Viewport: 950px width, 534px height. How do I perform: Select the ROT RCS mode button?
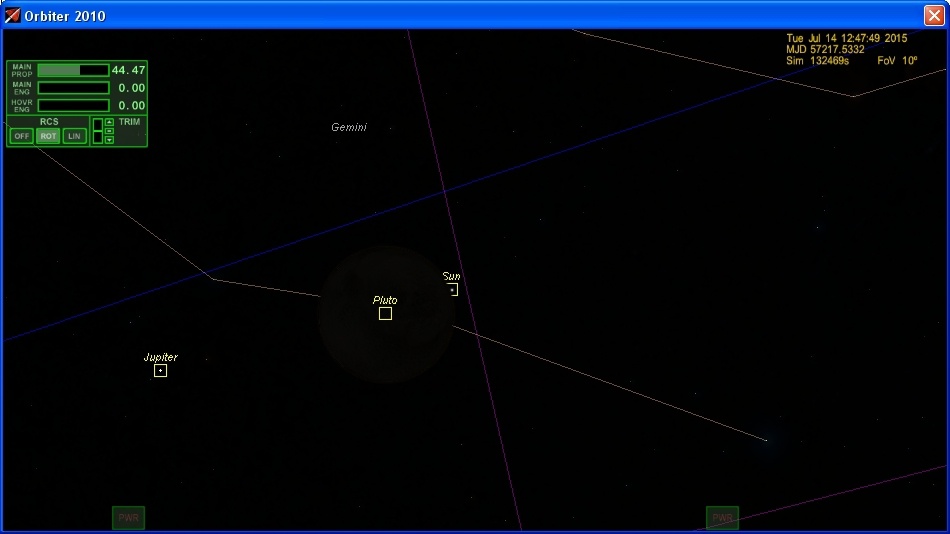click(x=48, y=136)
